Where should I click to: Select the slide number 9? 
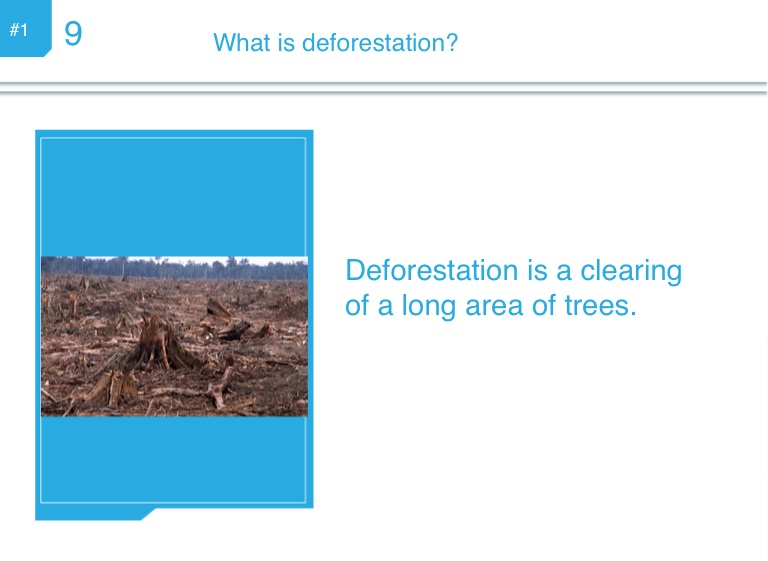pyautogui.click(x=73, y=35)
